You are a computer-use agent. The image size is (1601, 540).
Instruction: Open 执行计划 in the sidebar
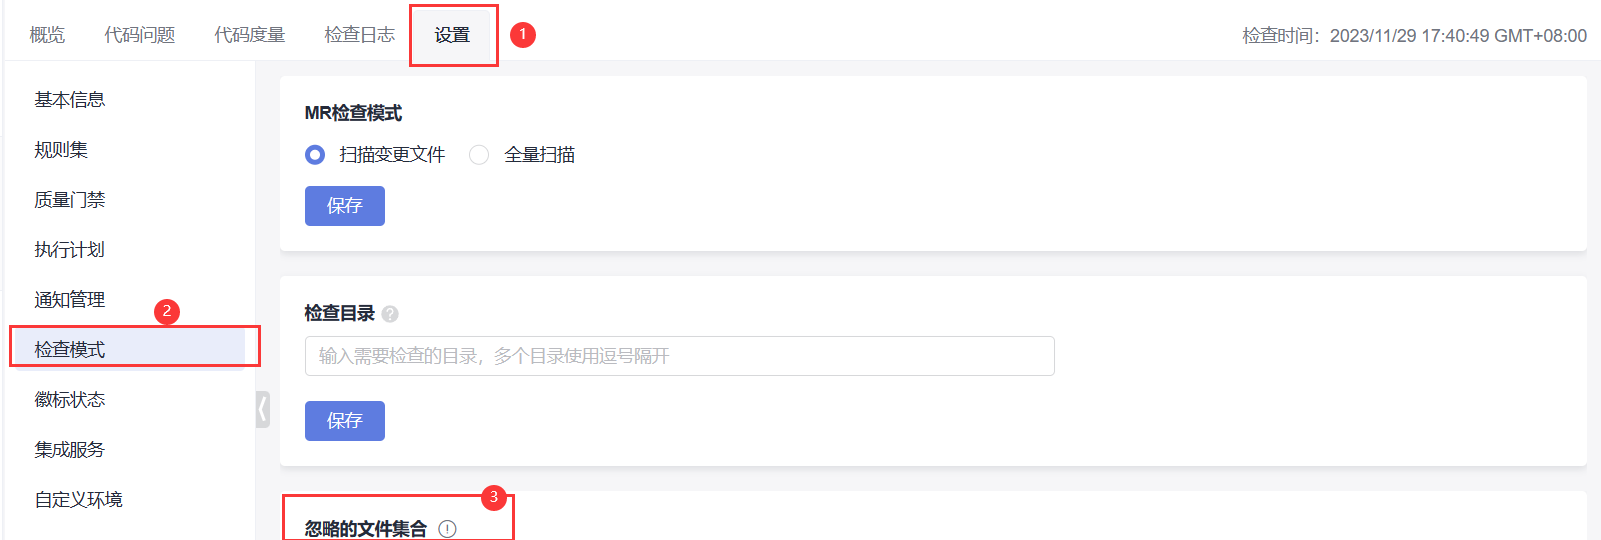(70, 250)
